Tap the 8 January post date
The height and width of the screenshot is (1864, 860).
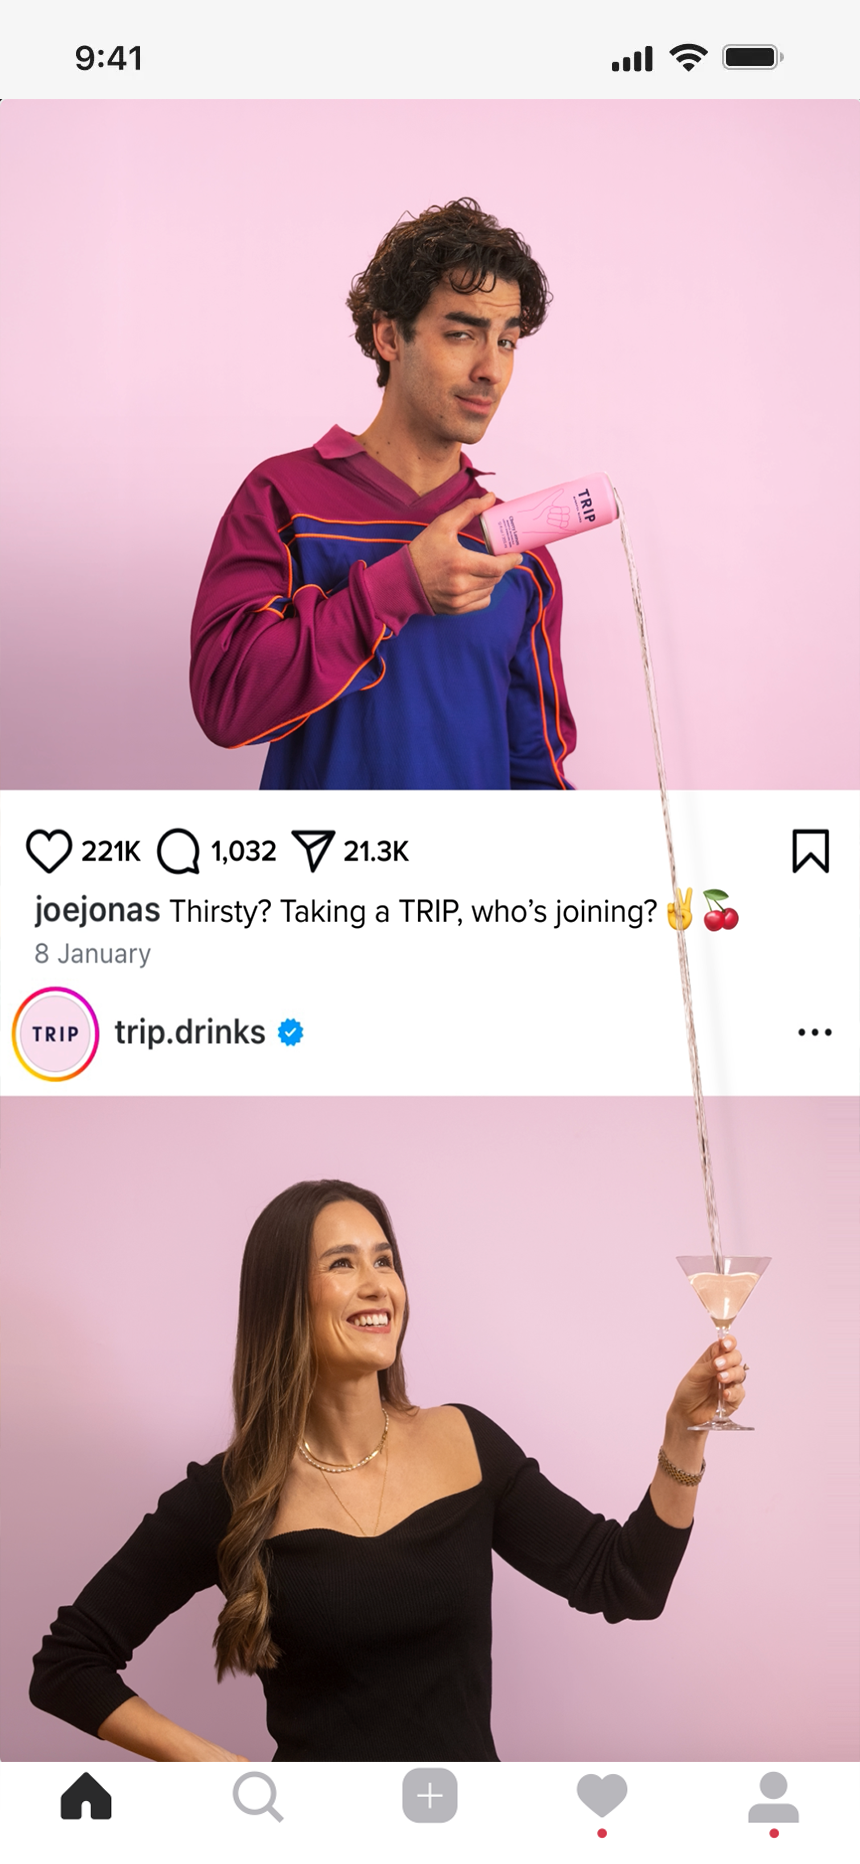click(92, 953)
